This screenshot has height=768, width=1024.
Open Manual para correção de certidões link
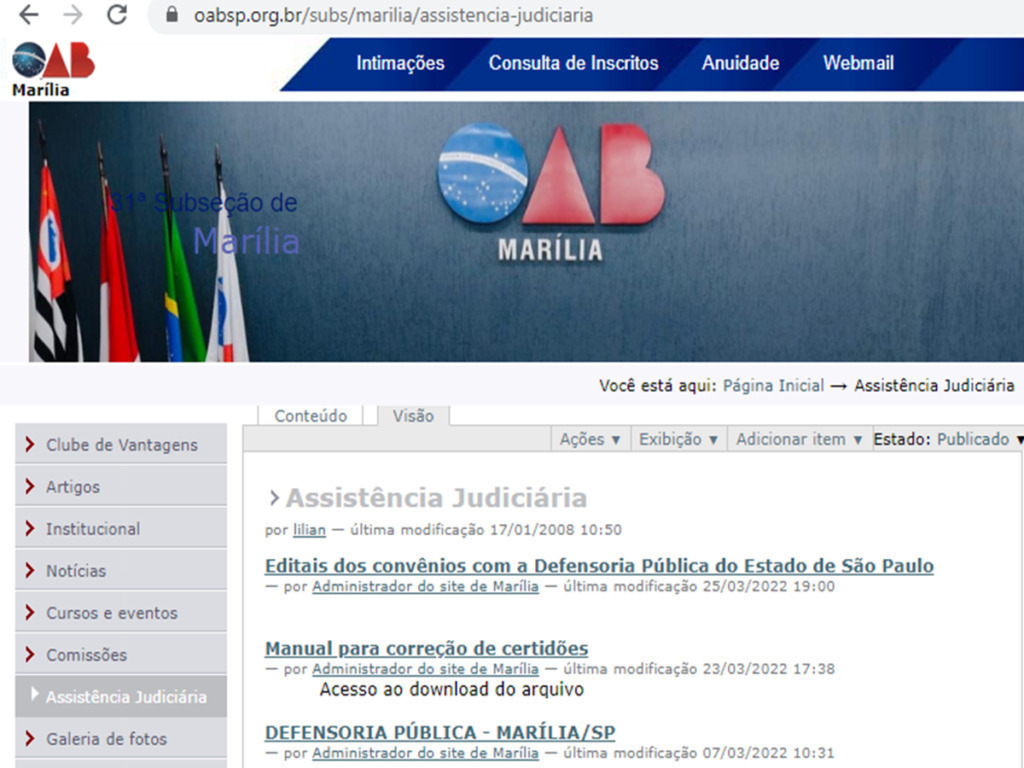pyautogui.click(x=426, y=648)
